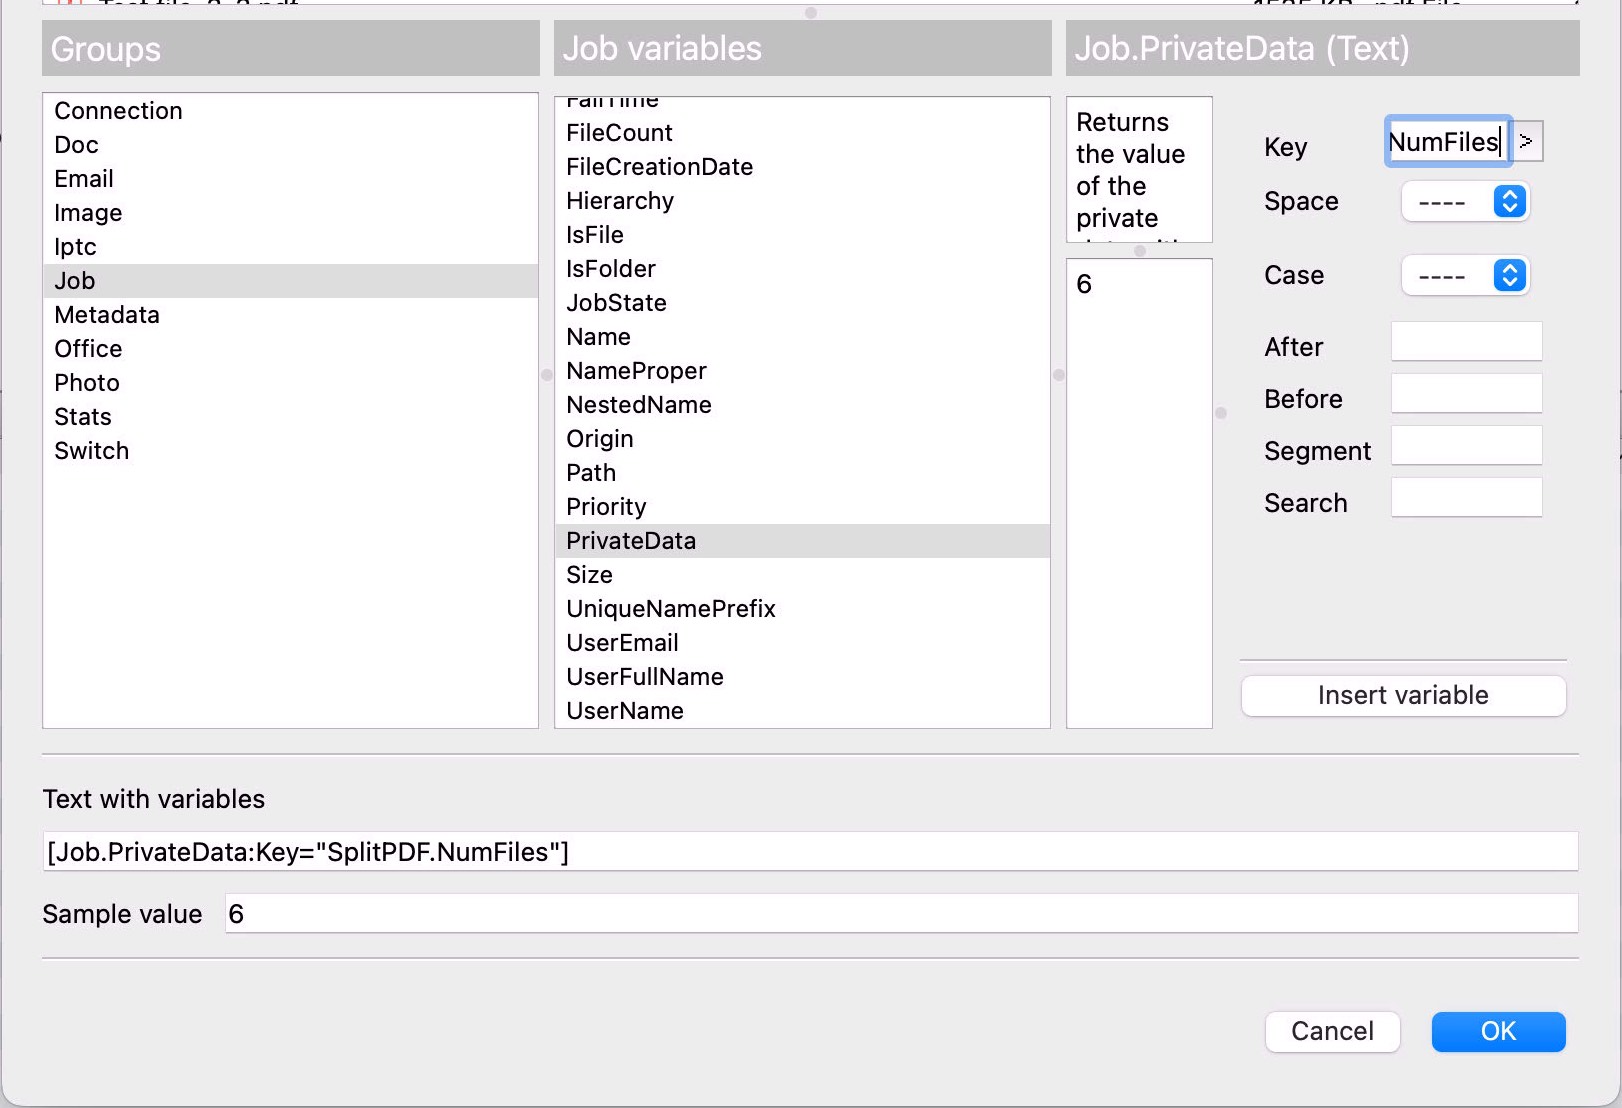Click the Insert variable button
The height and width of the screenshot is (1108, 1622).
1403,695
